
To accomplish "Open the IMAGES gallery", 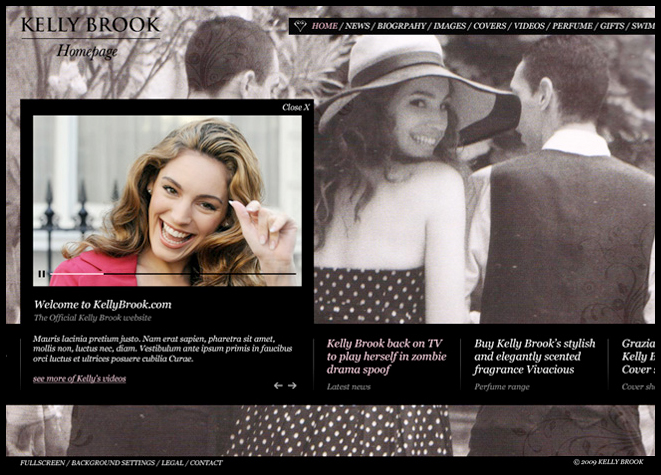I will [450, 26].
